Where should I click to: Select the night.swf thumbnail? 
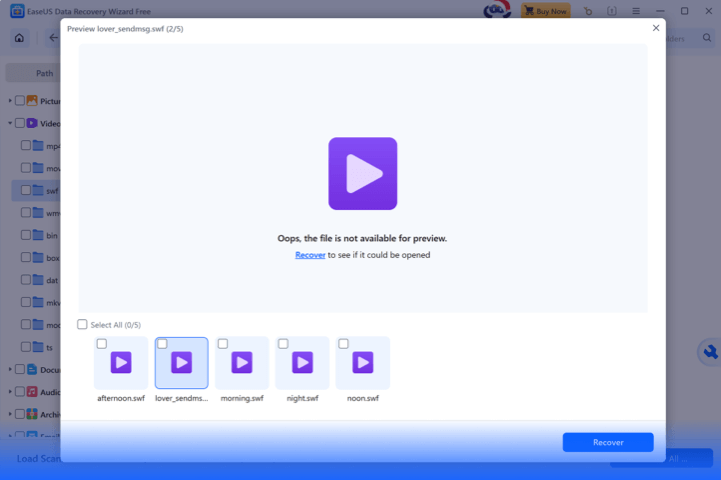click(302, 363)
